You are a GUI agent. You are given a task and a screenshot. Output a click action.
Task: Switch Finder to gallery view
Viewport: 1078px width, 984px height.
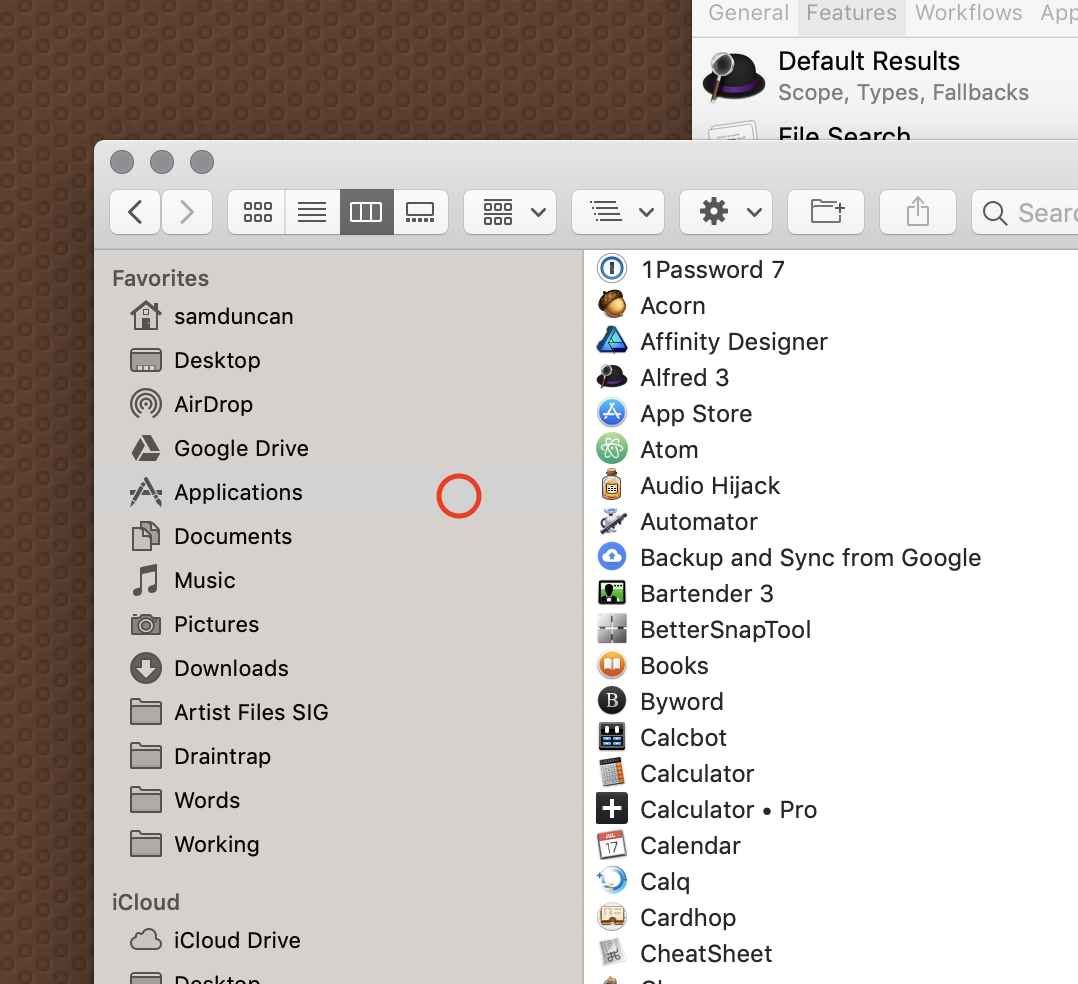point(420,212)
